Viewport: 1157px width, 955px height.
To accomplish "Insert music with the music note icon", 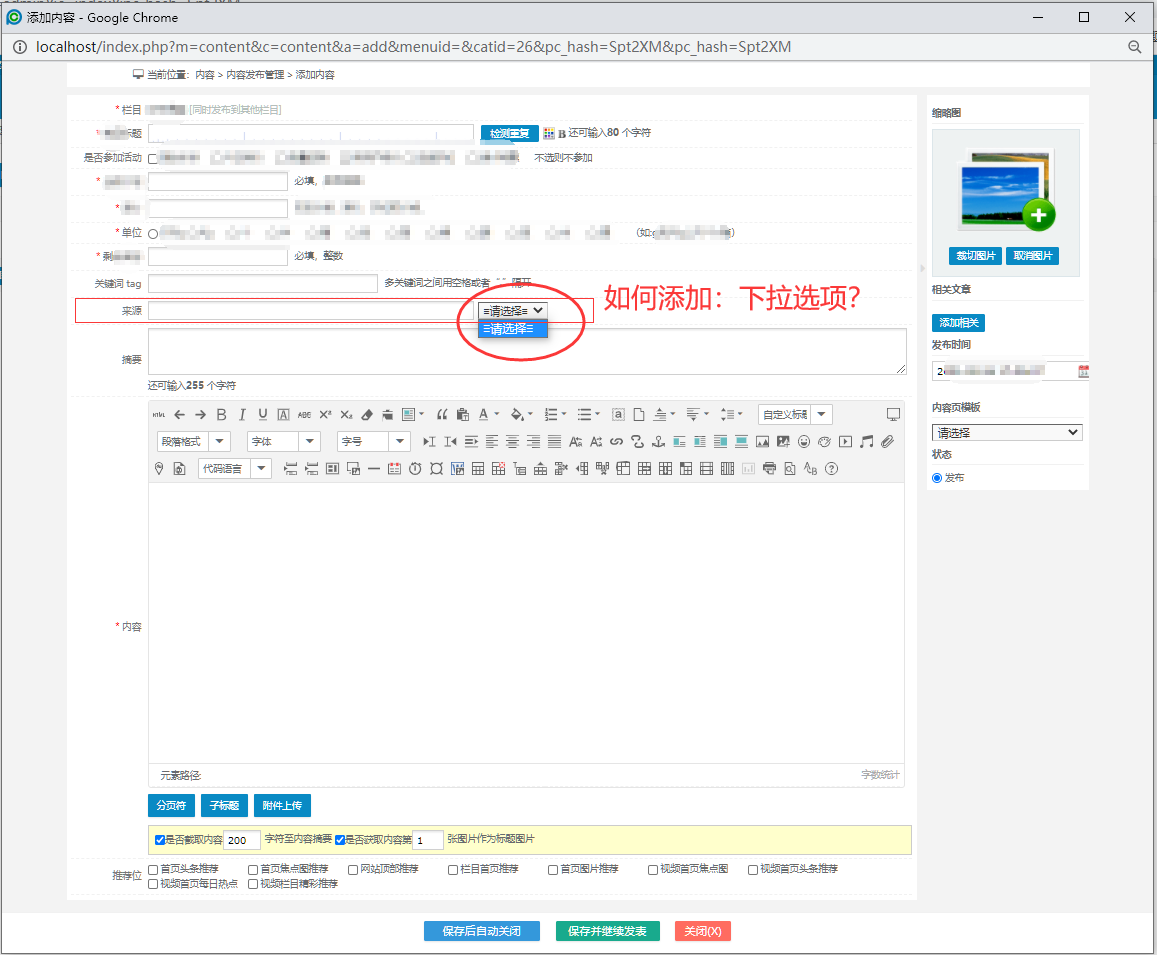I will (867, 441).
